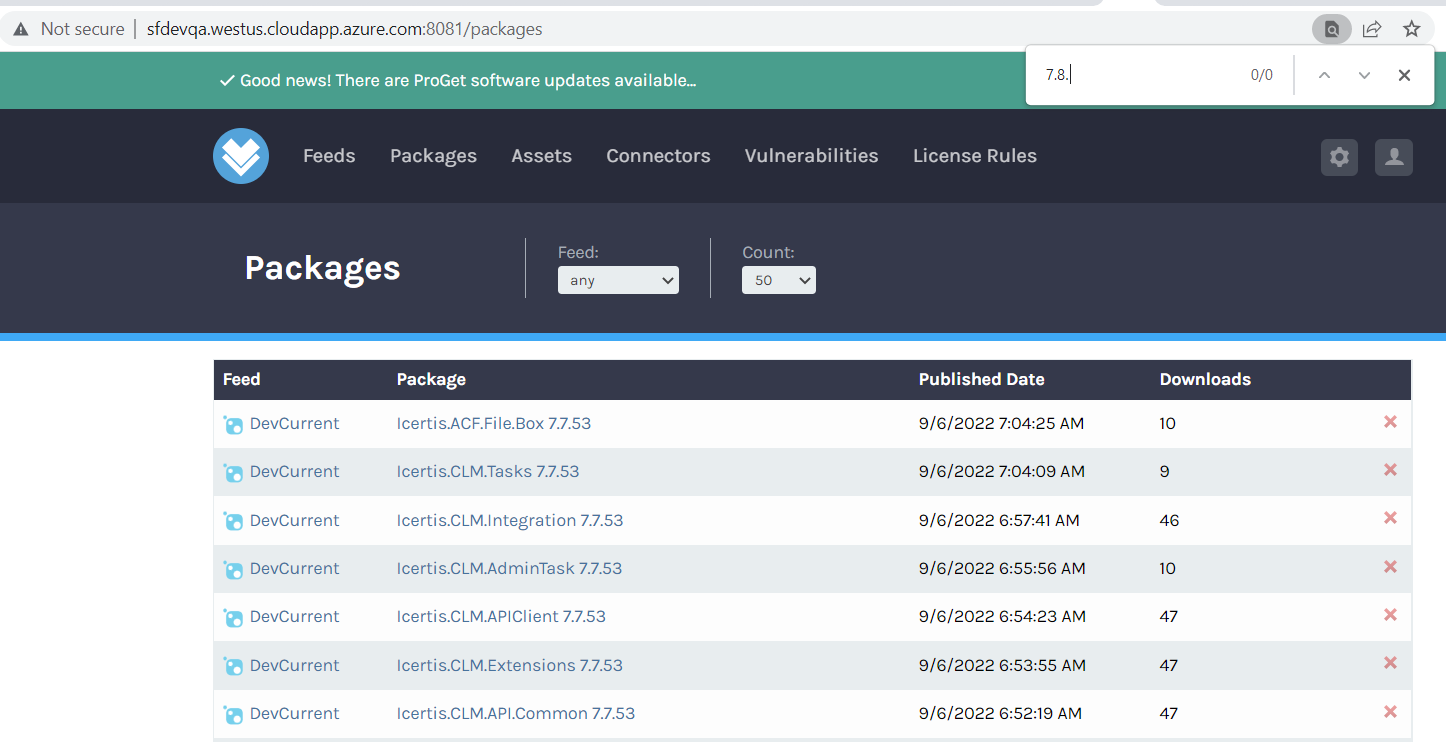The image size is (1446, 742).
Task: Click feed icon in CLM.Tasks row
Action: [233, 473]
